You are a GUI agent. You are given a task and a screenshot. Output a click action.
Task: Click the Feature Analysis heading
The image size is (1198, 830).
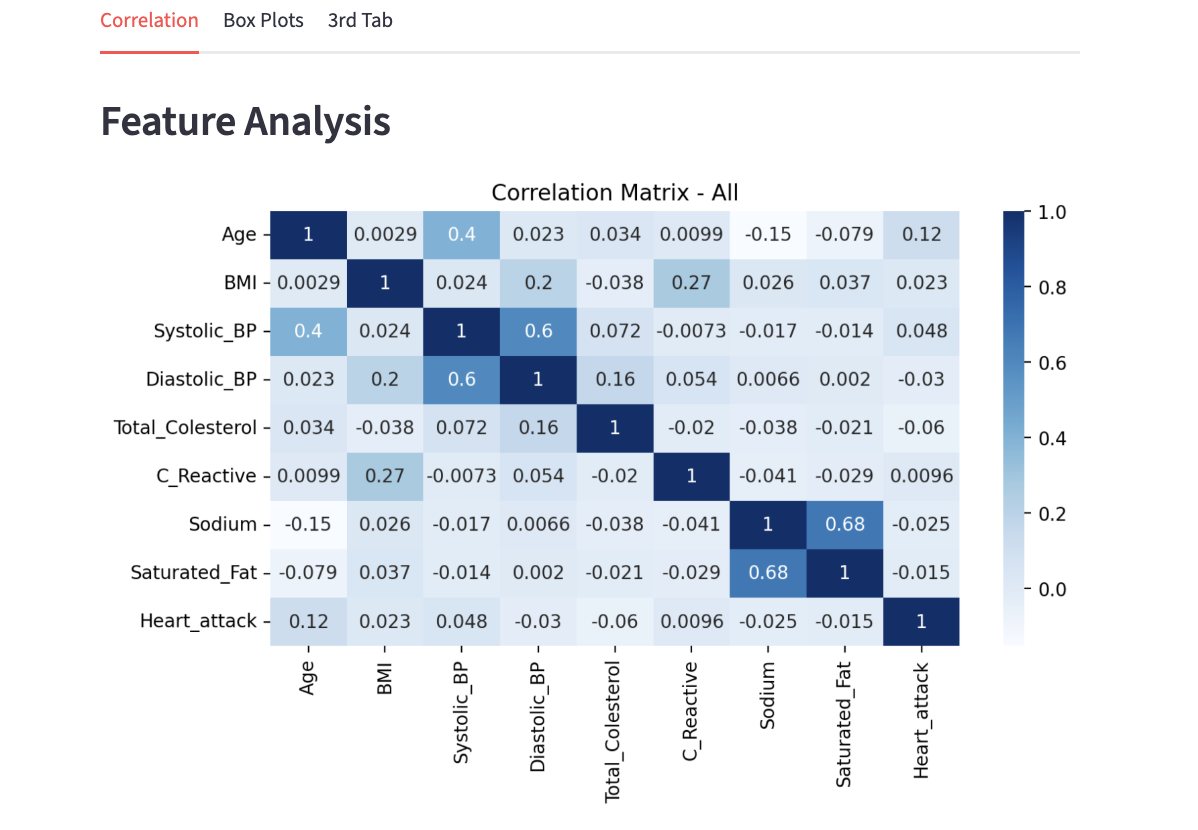click(245, 121)
